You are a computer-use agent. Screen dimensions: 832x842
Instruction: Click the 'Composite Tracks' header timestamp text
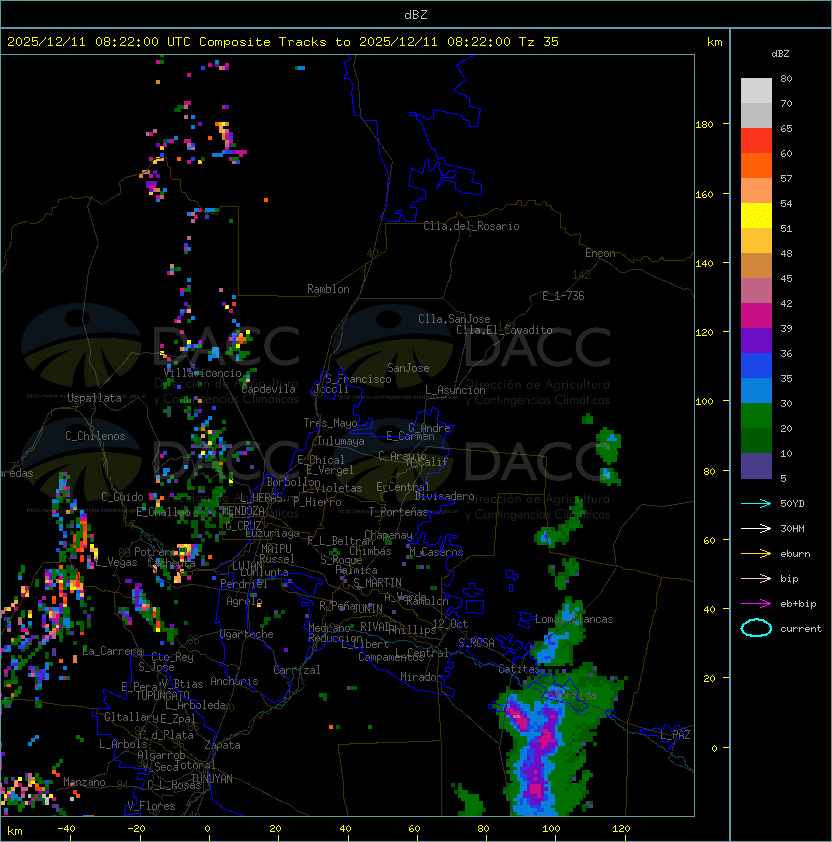tap(283, 42)
